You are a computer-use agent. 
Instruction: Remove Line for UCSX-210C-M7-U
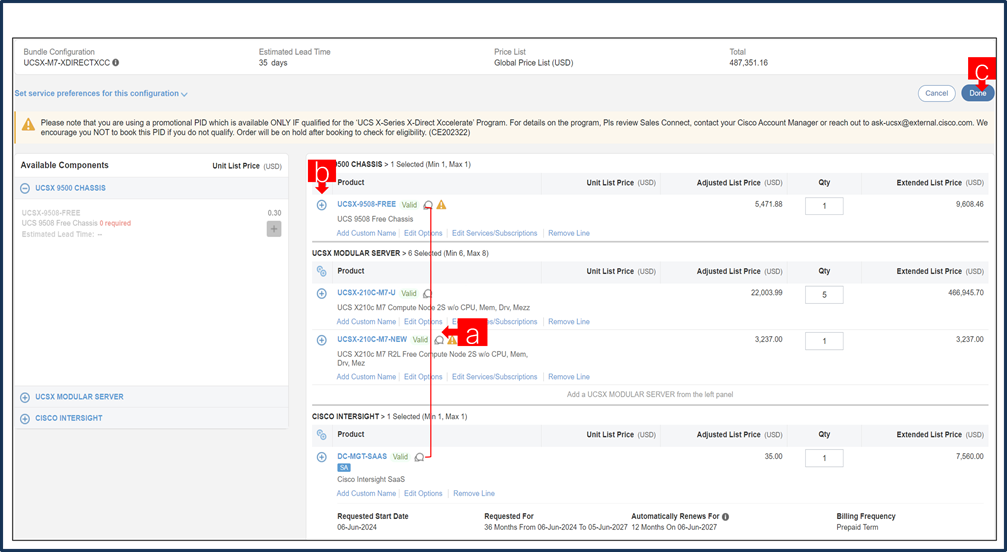click(569, 322)
